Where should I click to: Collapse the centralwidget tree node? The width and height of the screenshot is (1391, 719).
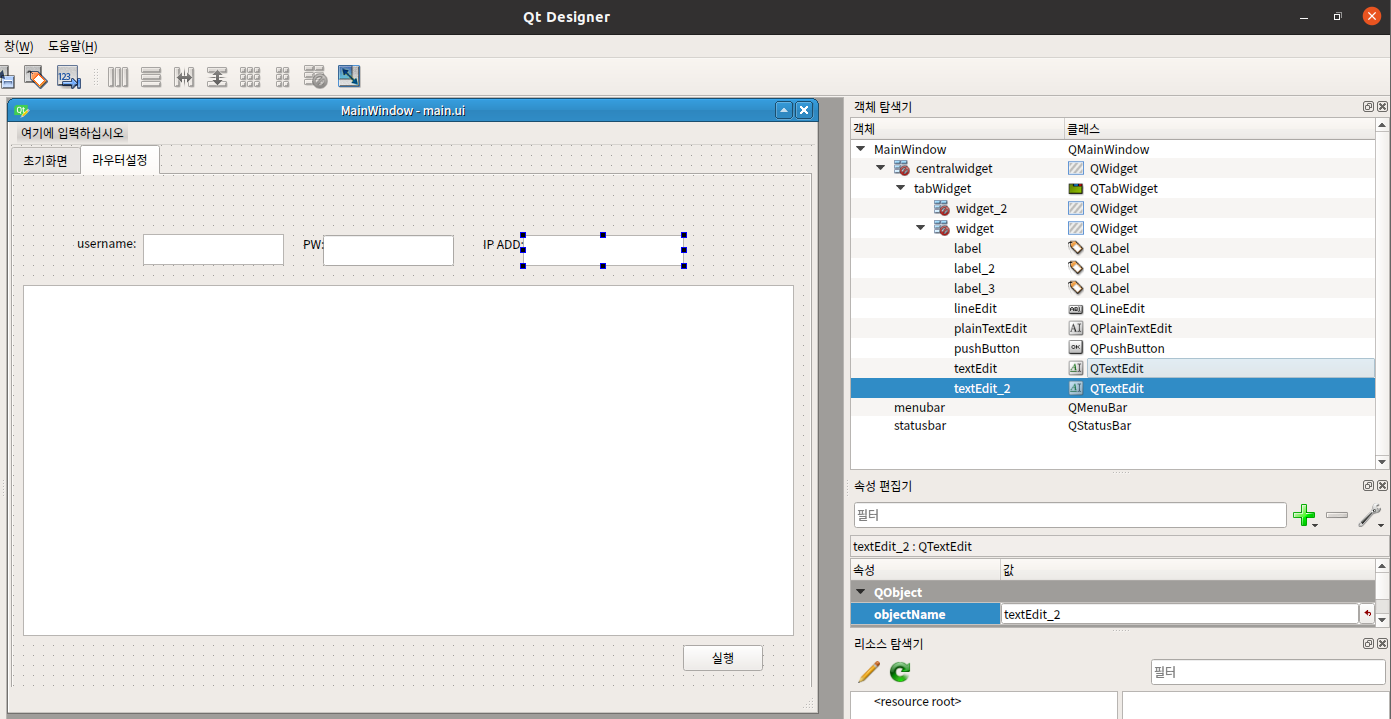[x=881, y=168]
